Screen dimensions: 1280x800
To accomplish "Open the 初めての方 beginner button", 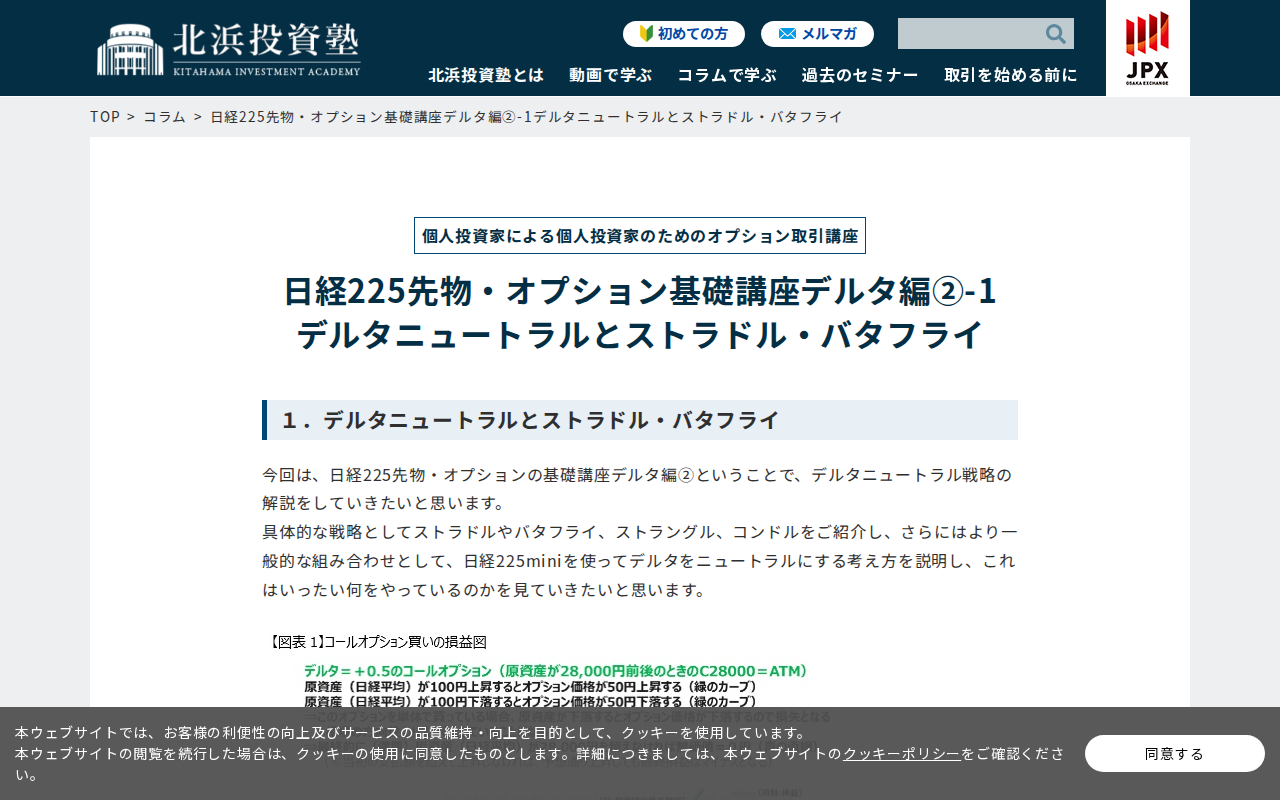I will pyautogui.click(x=684, y=34).
